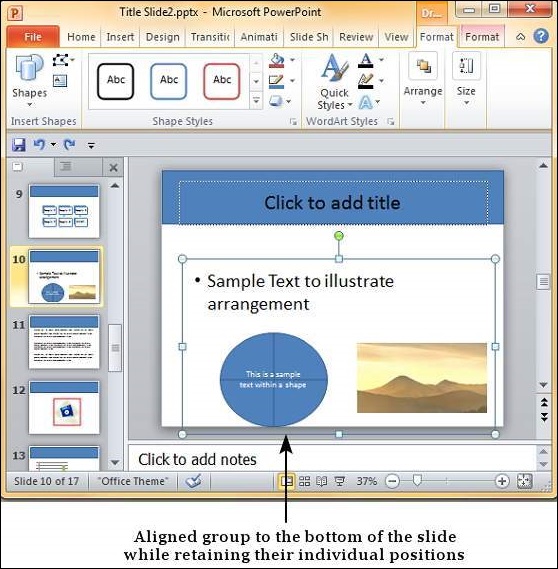558x569 pixels.
Task: Fit slide to current window
Action: click(525, 482)
